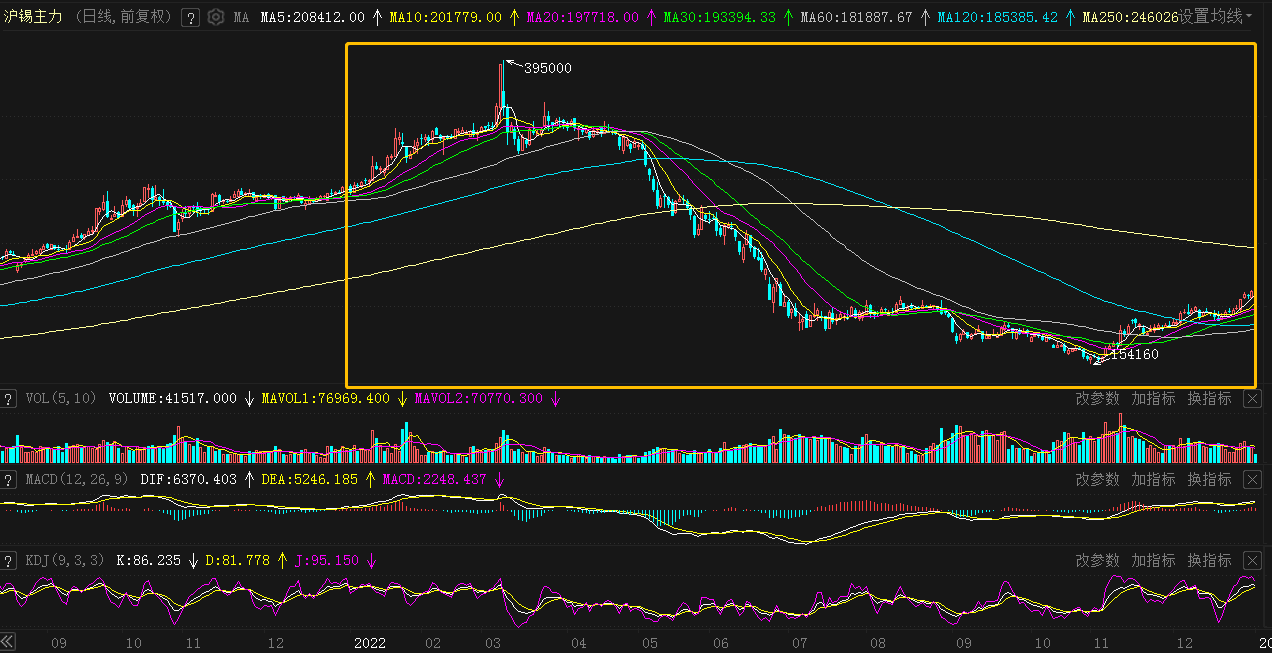This screenshot has width=1272, height=653.
Task: Click the 395000 high price label
Action: click(547, 68)
